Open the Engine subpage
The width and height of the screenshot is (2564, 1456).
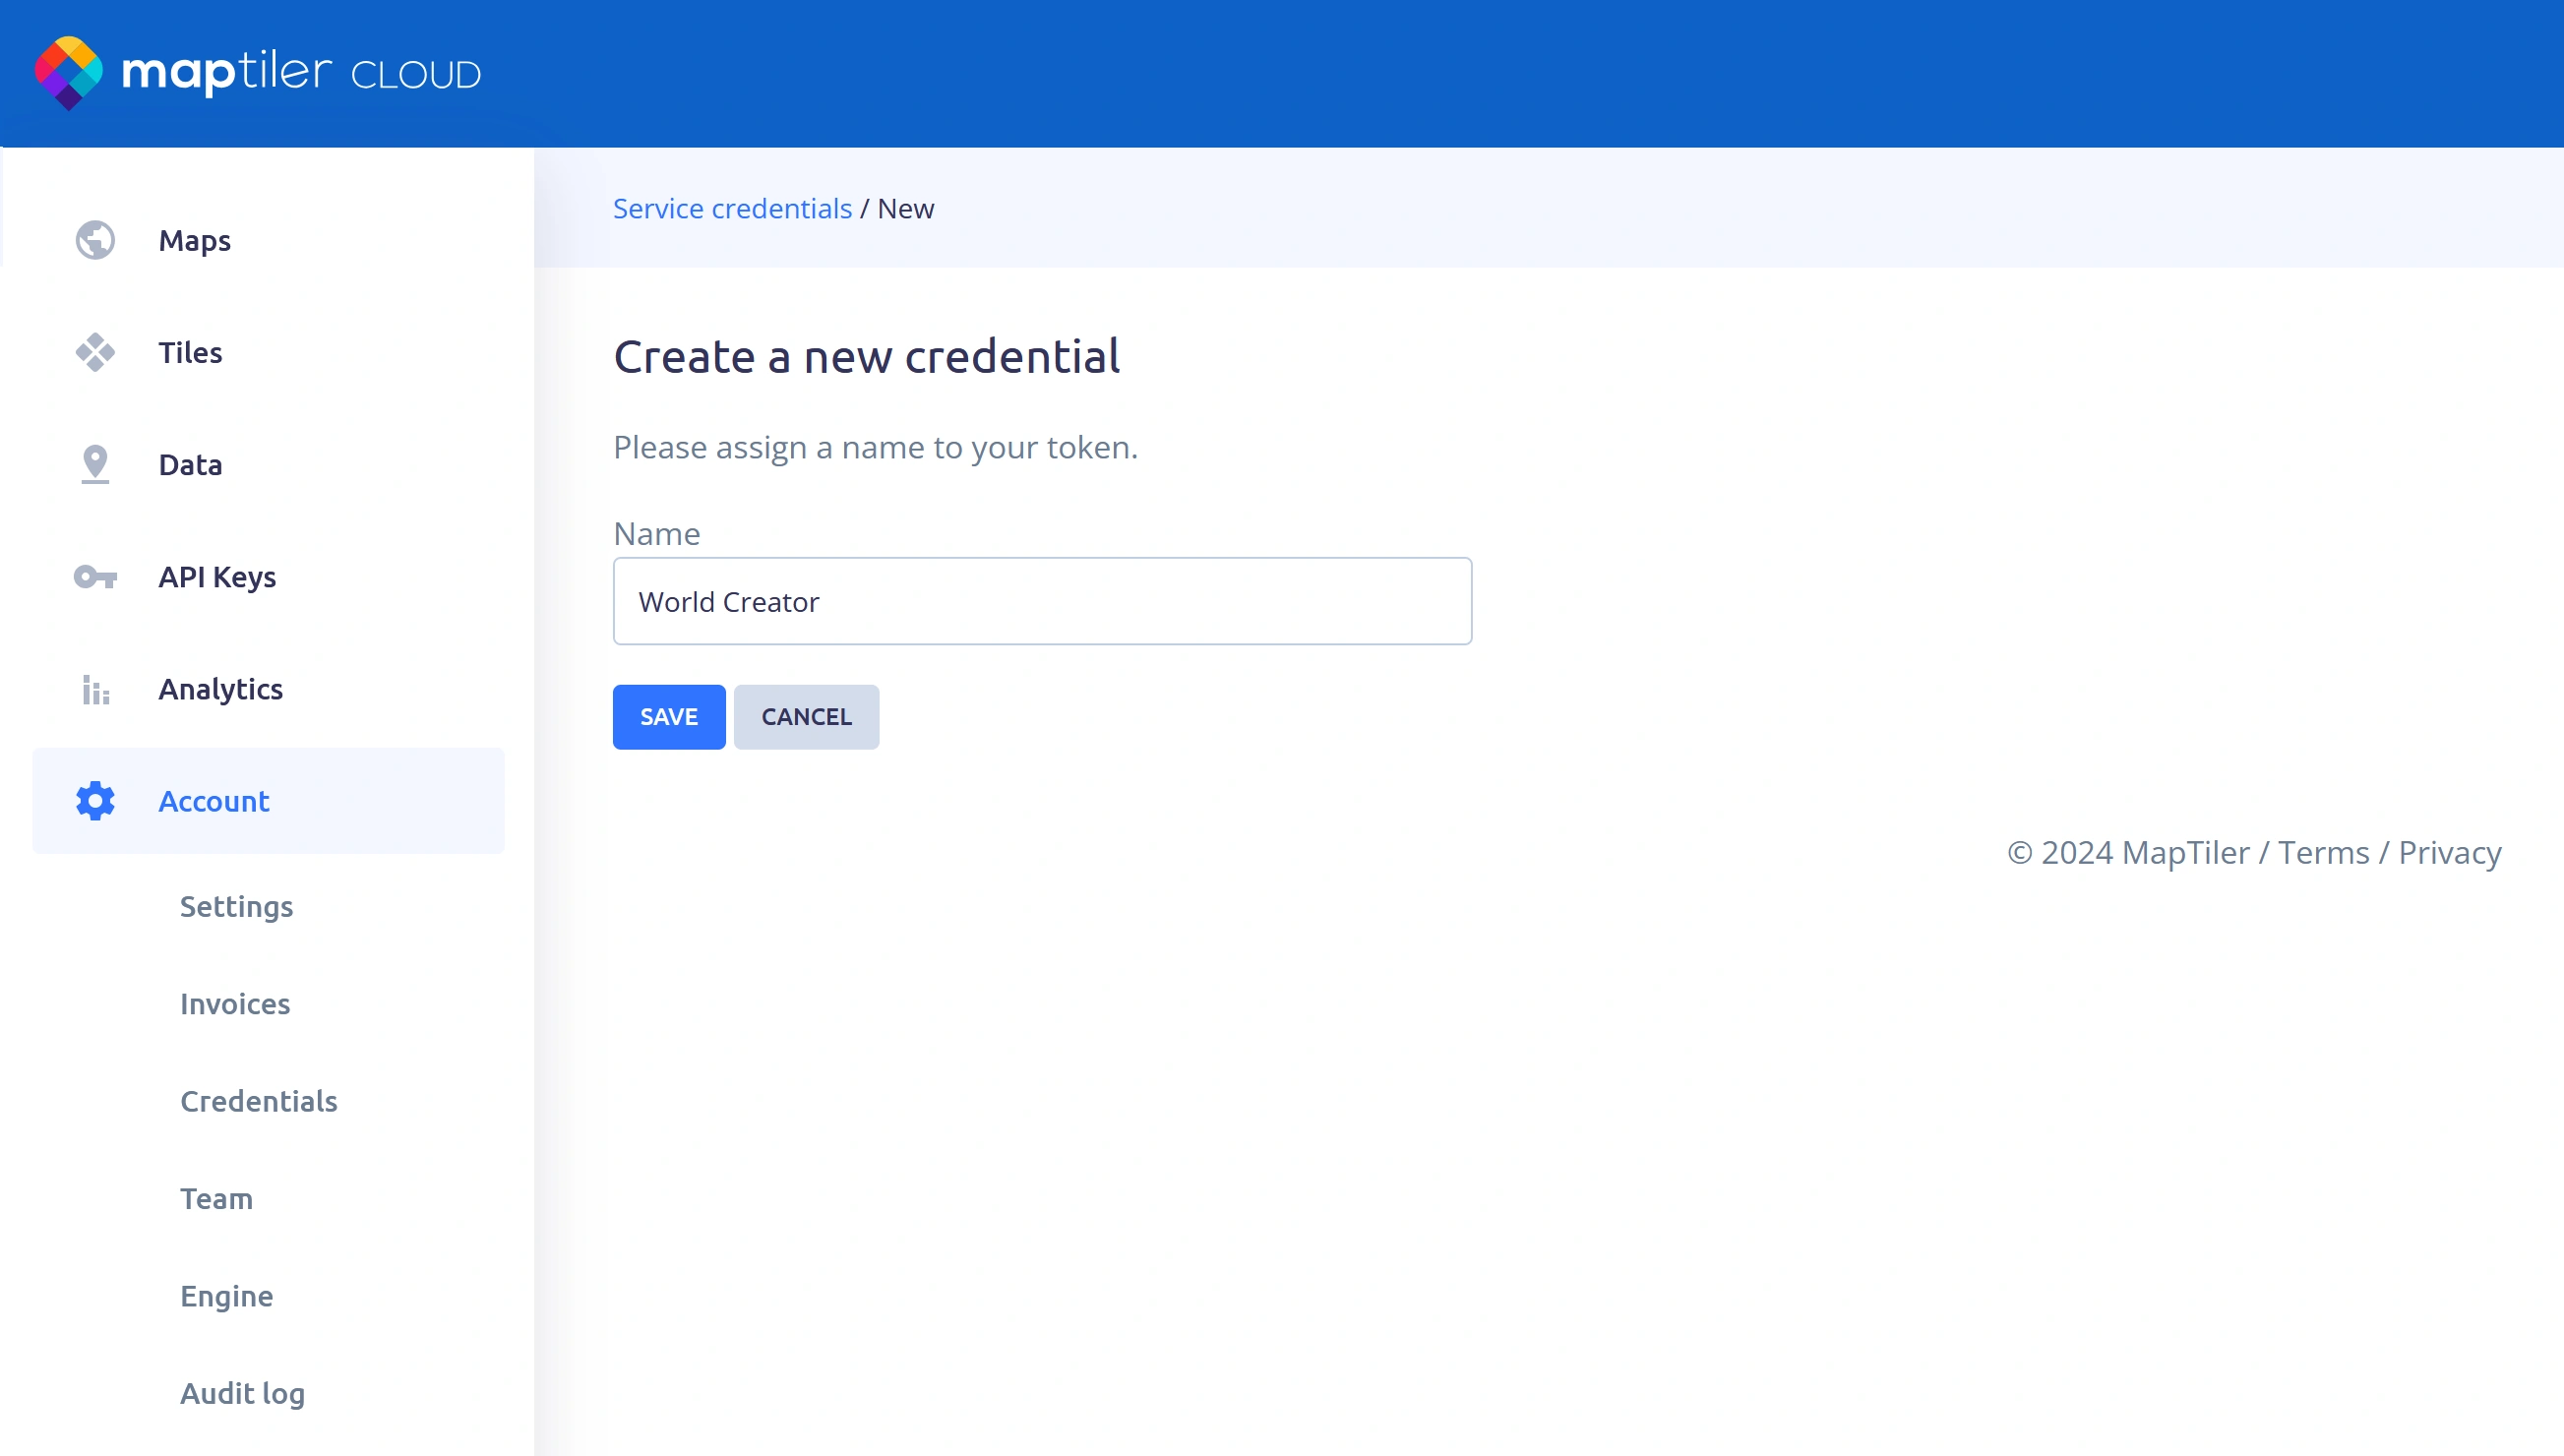pyautogui.click(x=226, y=1296)
